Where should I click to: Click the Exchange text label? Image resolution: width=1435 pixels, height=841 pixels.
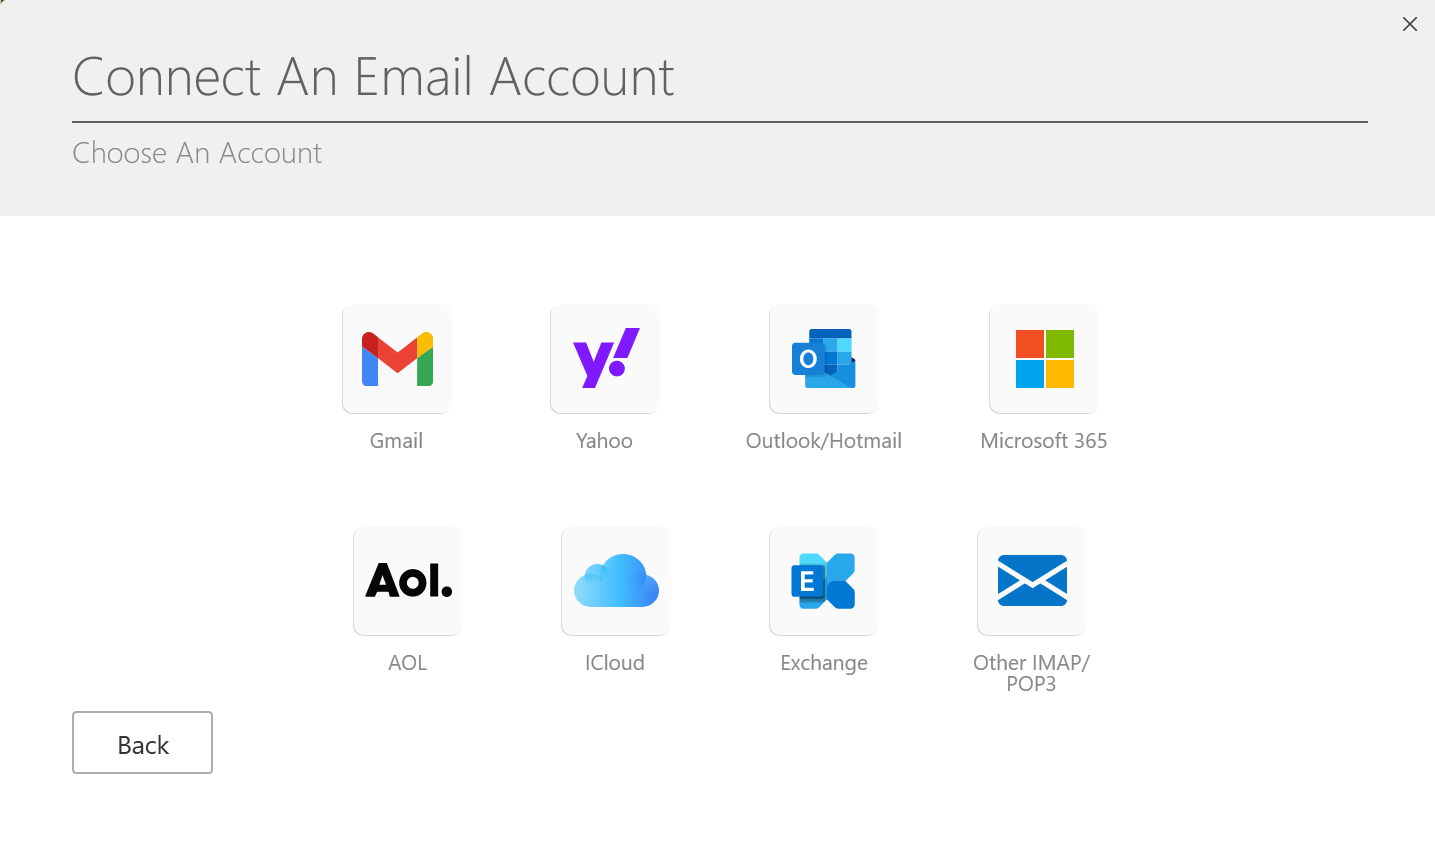tap(824, 663)
